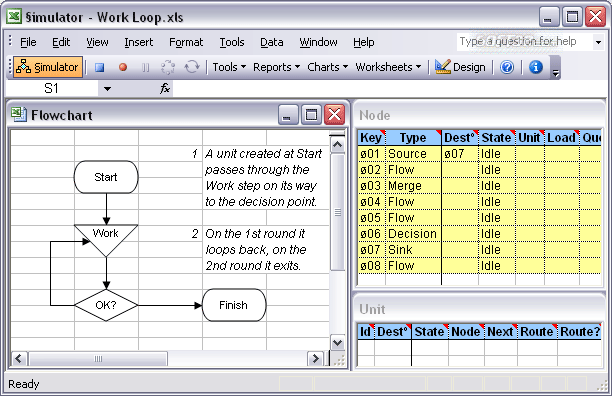The width and height of the screenshot is (612, 396).
Task: Click the red record circle icon
Action: (123, 67)
